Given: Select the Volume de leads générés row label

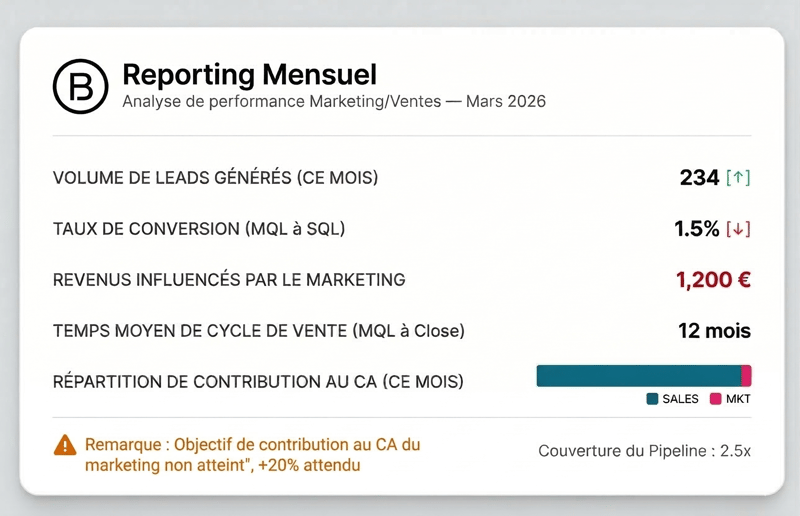Looking at the screenshot, I should click(215, 178).
